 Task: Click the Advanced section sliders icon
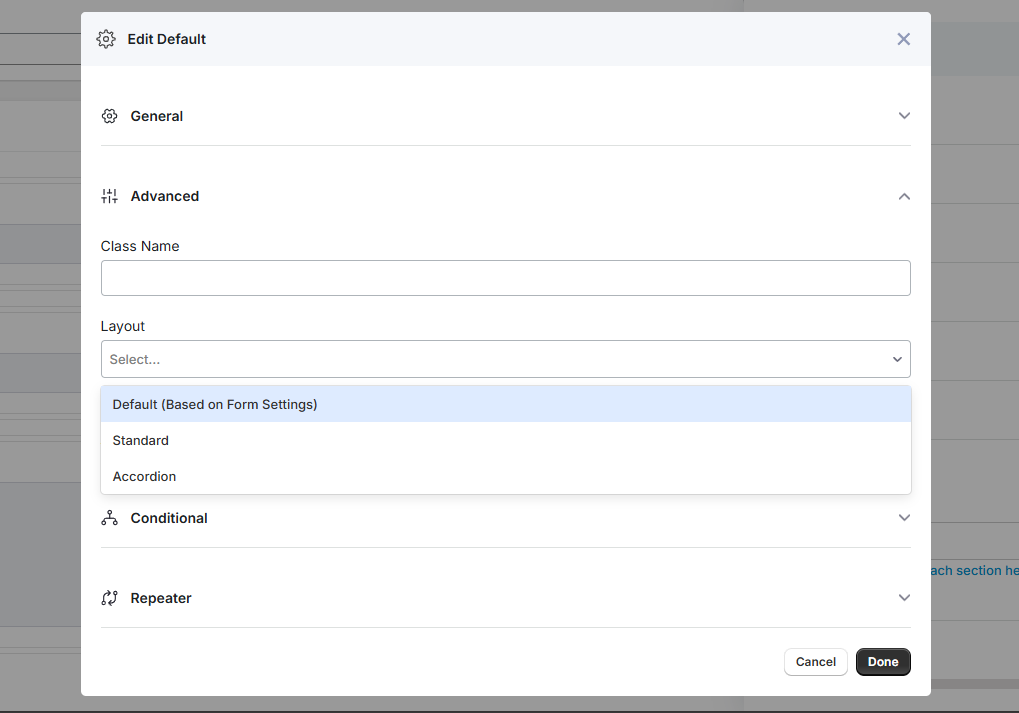(x=110, y=196)
